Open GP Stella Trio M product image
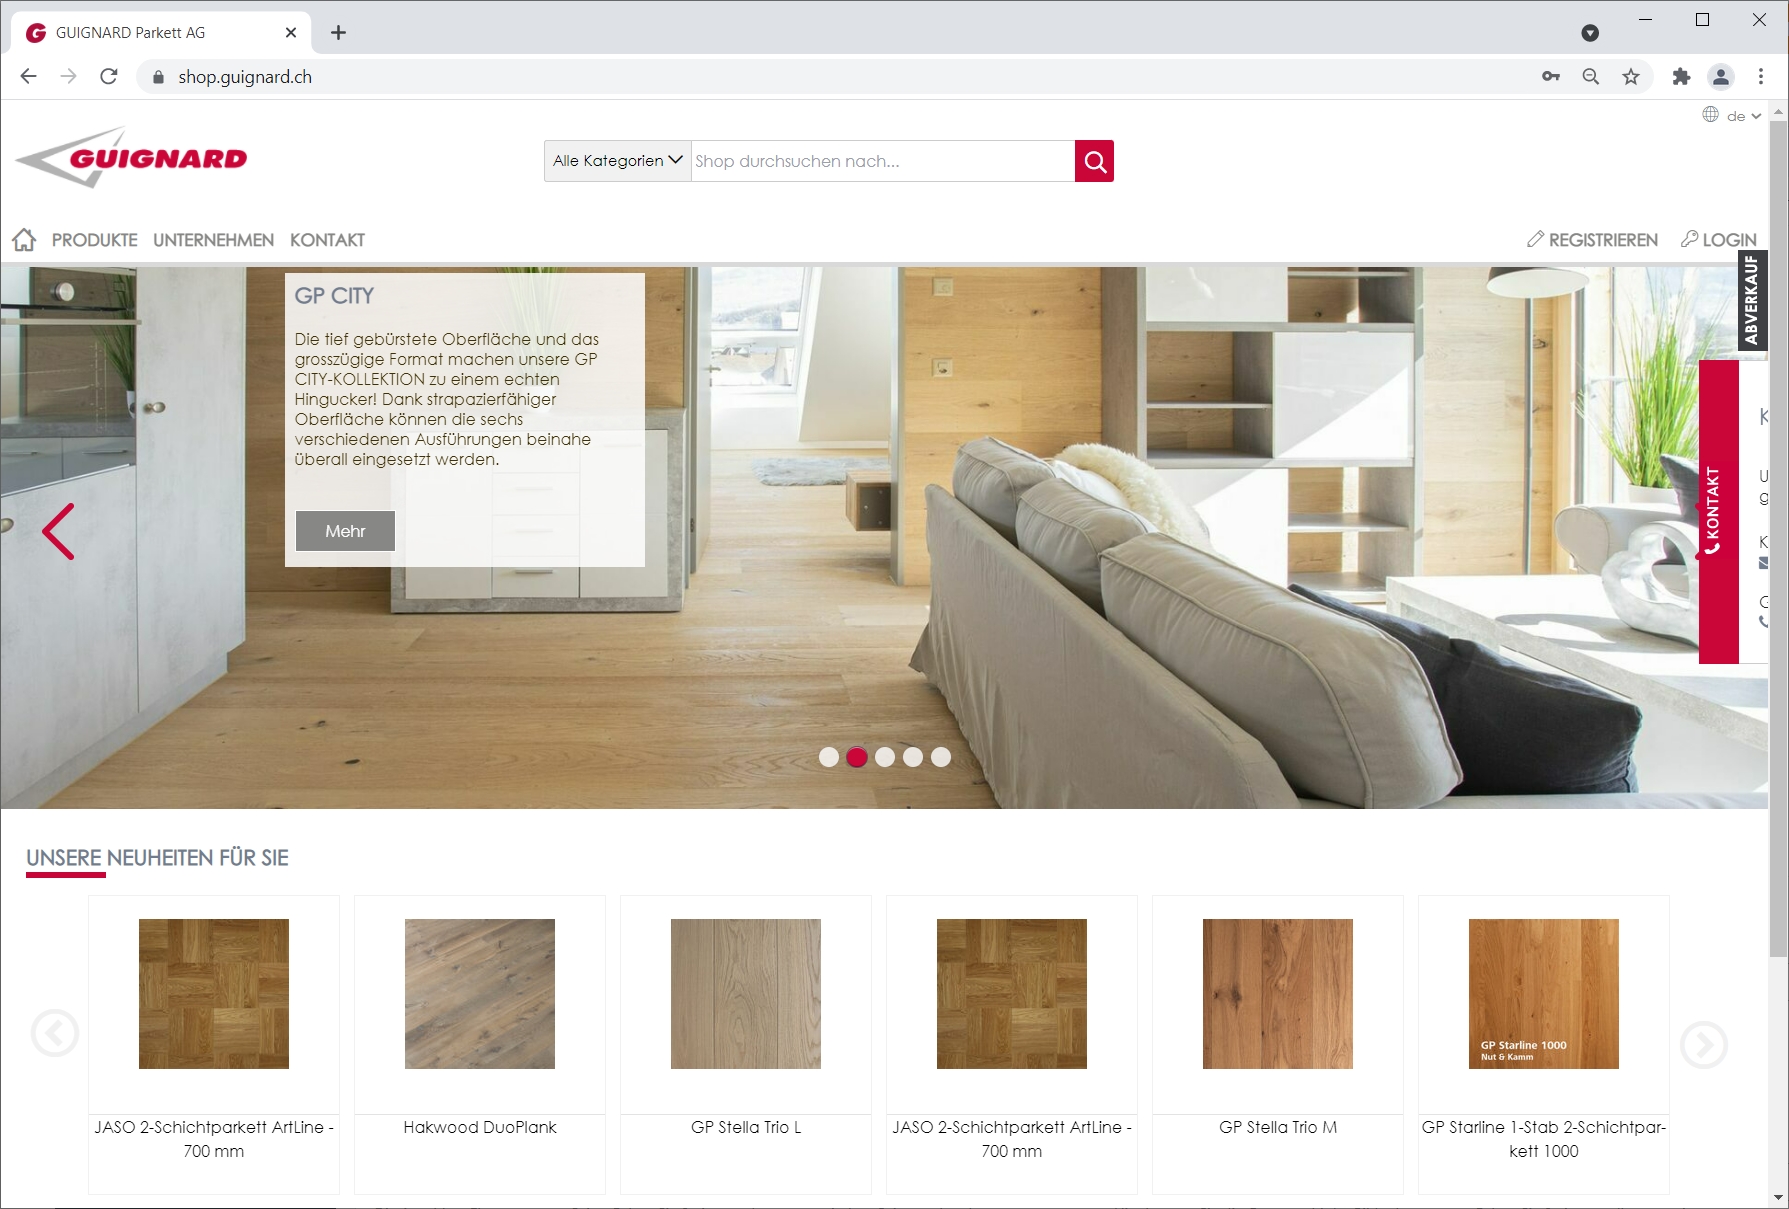This screenshot has height=1209, width=1789. point(1278,994)
